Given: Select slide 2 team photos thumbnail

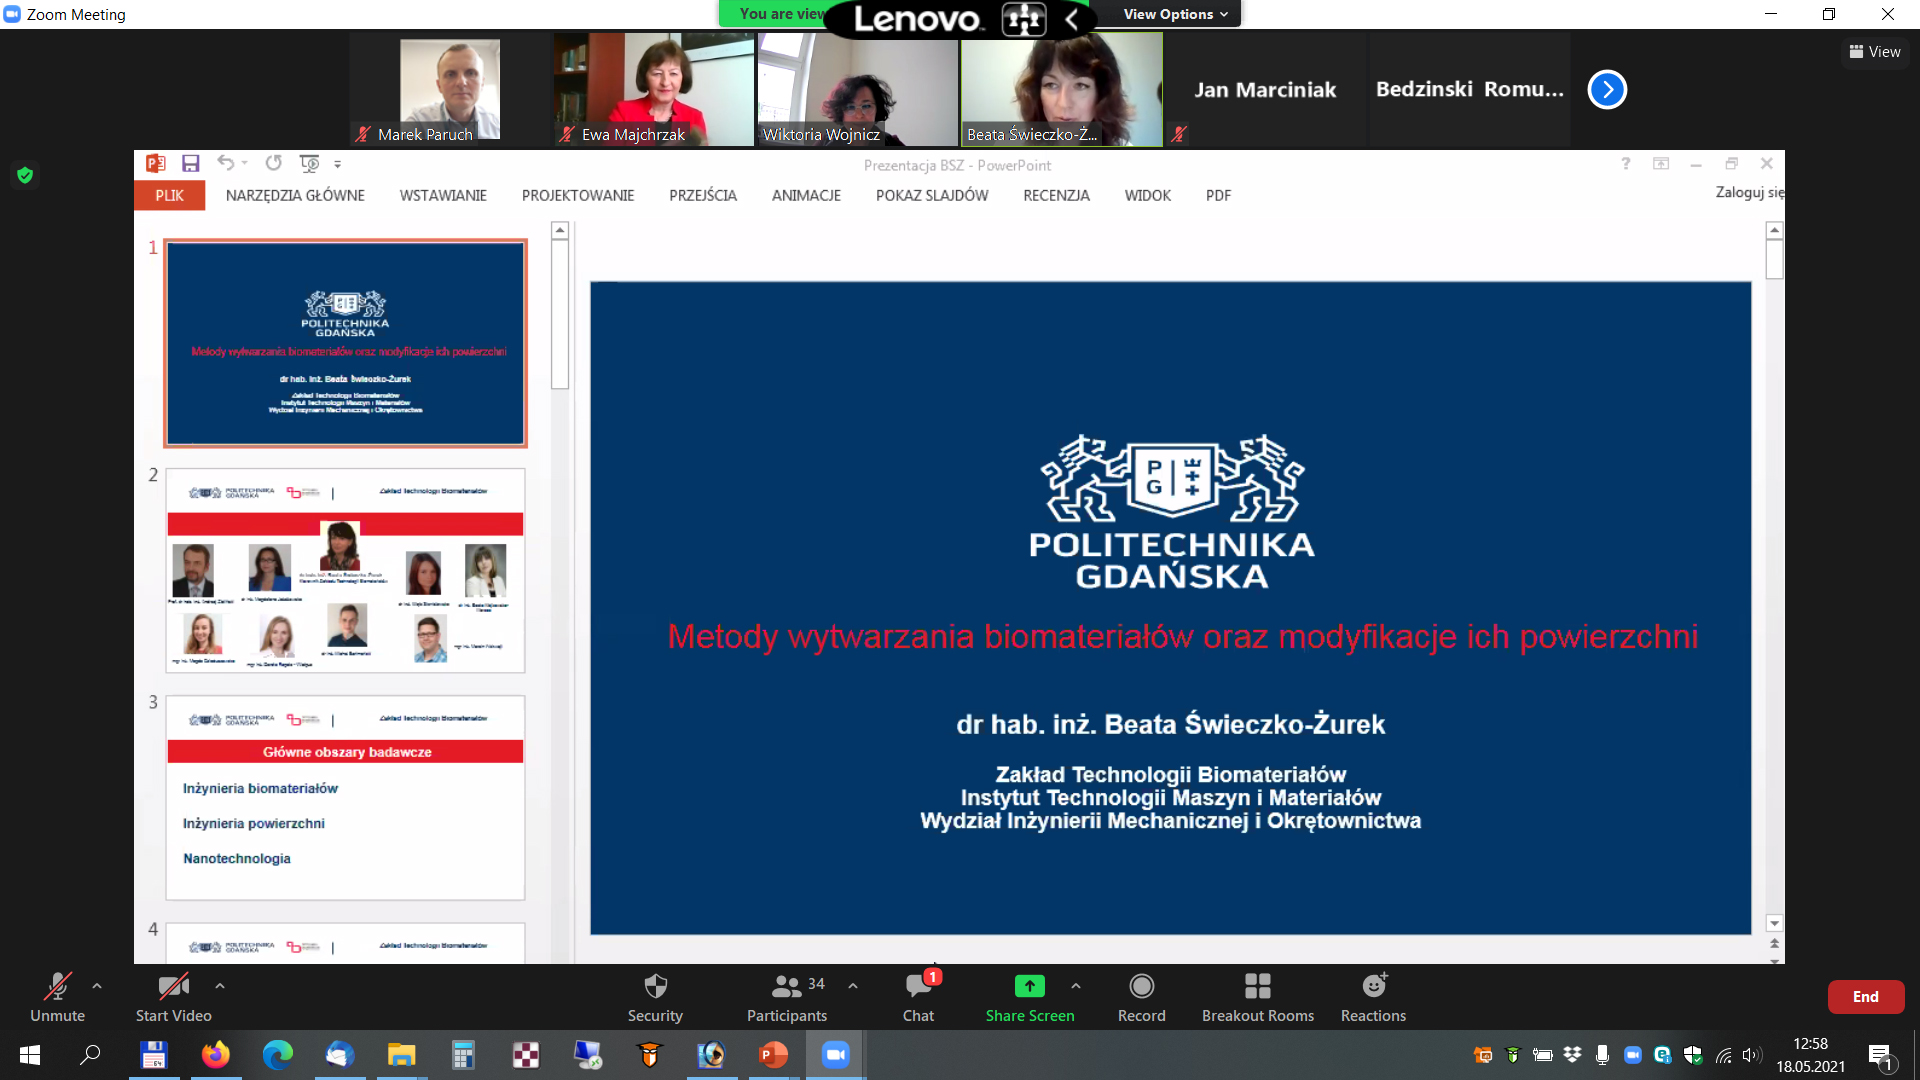Looking at the screenshot, I should (x=345, y=570).
